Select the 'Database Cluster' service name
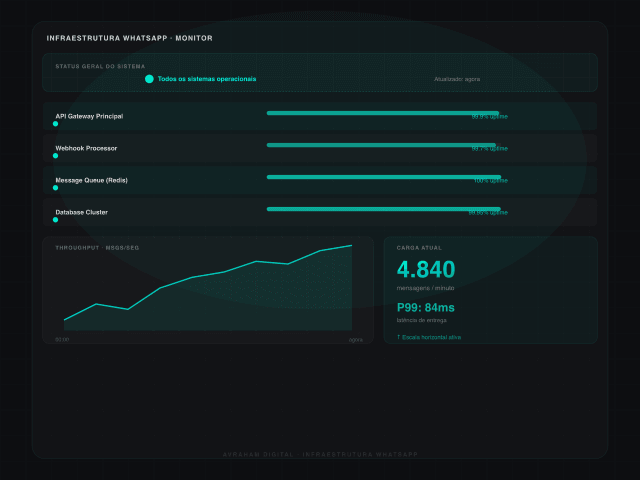The height and width of the screenshot is (480, 640). 82,212
